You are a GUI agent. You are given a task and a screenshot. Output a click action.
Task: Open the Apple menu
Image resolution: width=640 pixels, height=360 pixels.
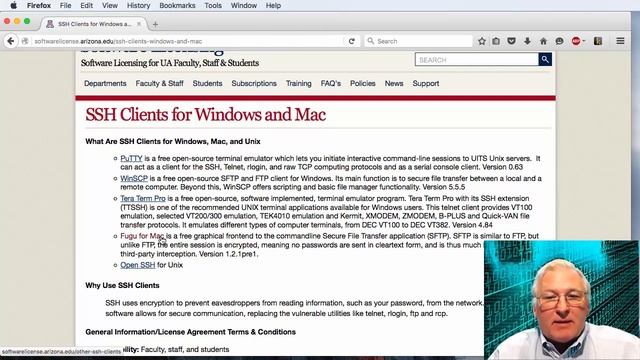pyautogui.click(x=13, y=6)
